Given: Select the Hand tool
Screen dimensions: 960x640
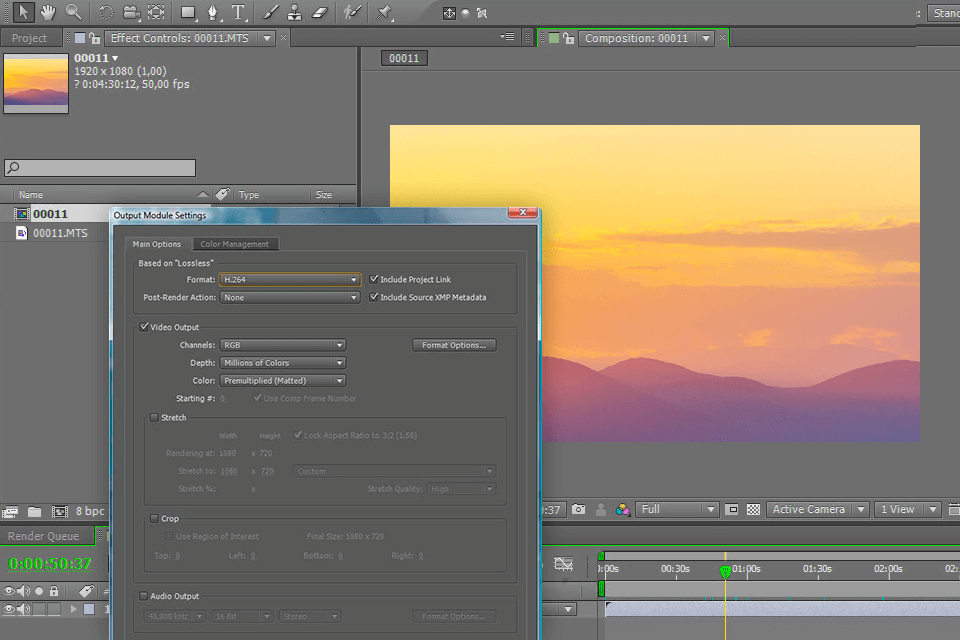Looking at the screenshot, I should tap(47, 13).
